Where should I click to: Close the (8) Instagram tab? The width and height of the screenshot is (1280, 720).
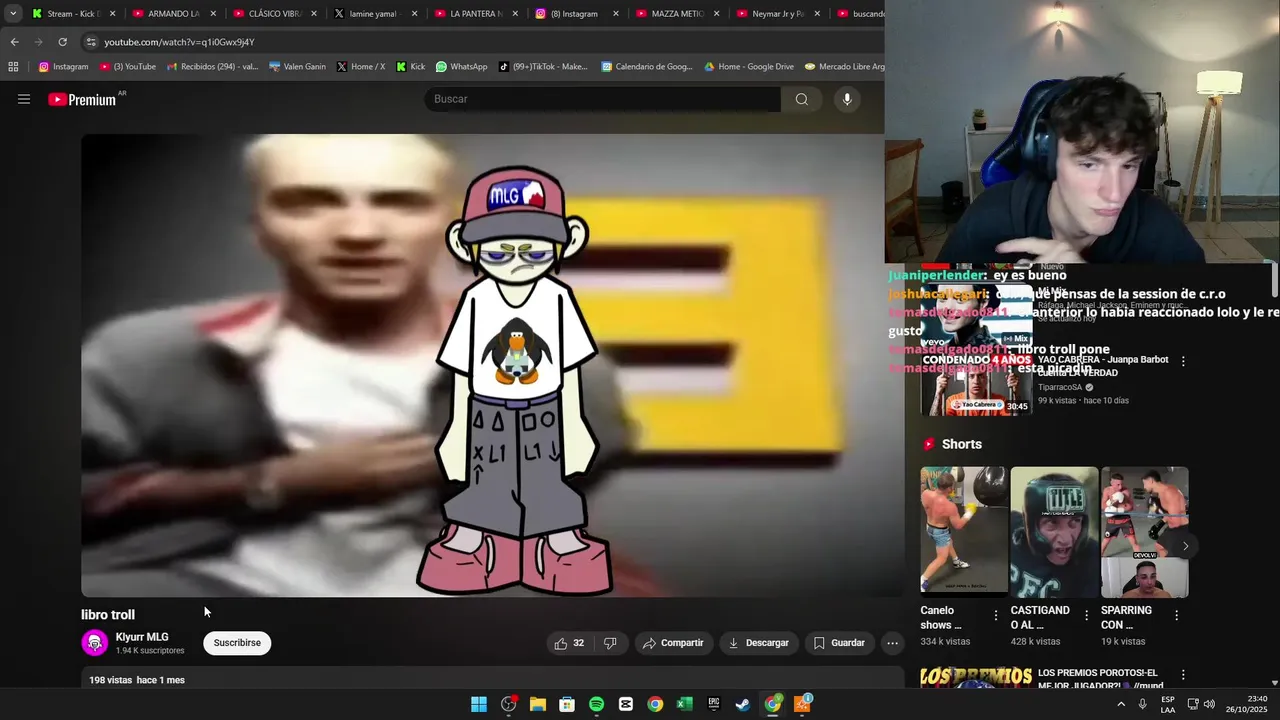[615, 14]
